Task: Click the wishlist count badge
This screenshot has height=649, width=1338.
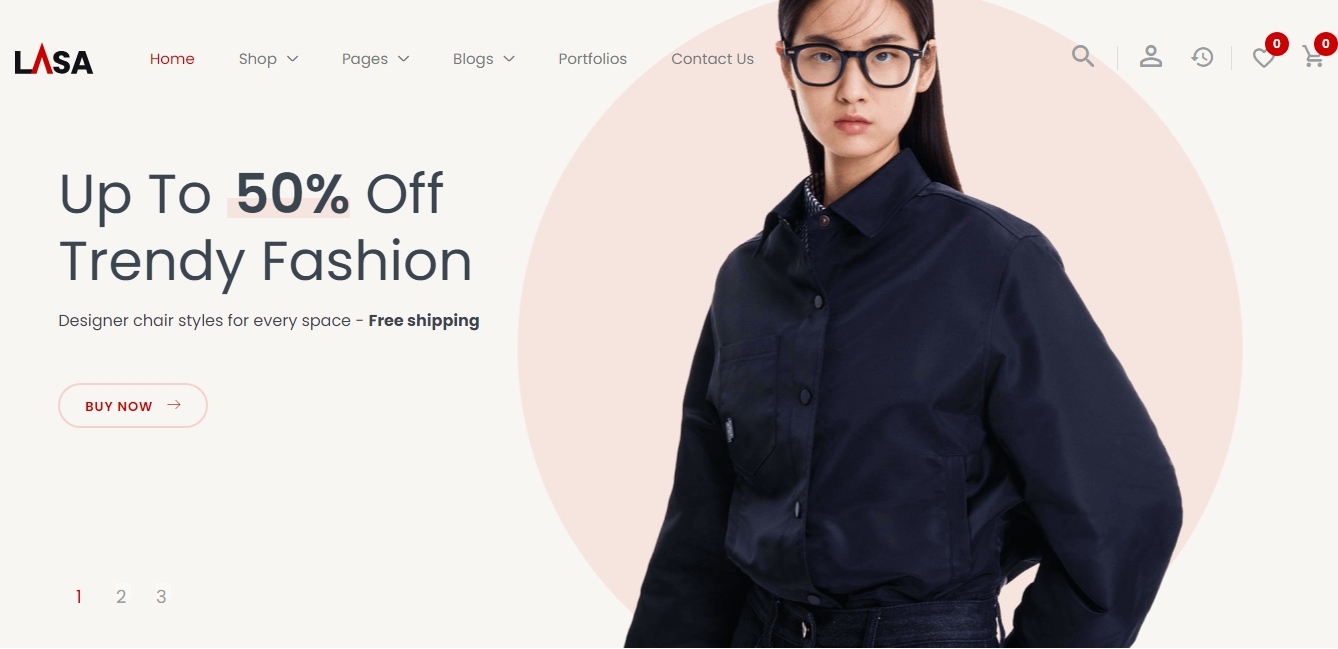Action: (x=1276, y=44)
